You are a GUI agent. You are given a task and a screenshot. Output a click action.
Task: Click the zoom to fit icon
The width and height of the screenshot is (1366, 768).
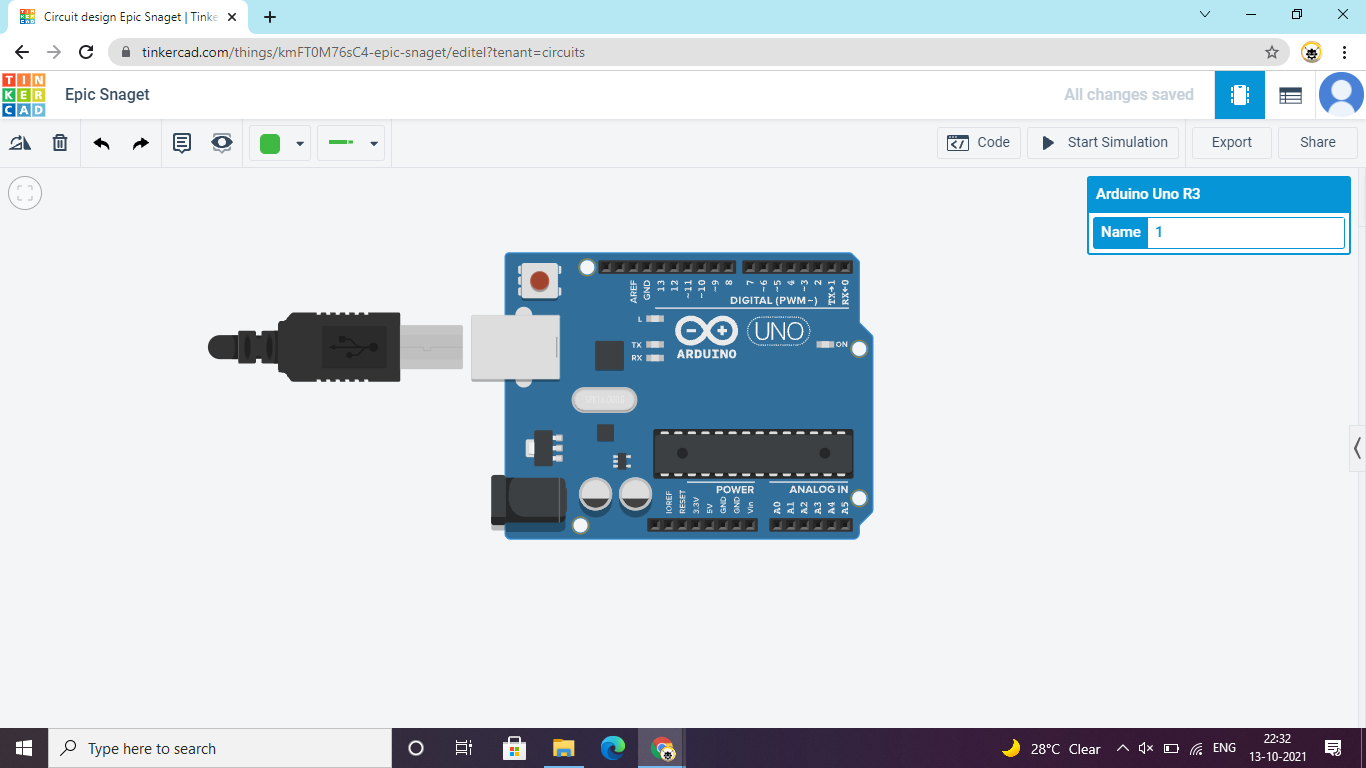coord(25,193)
